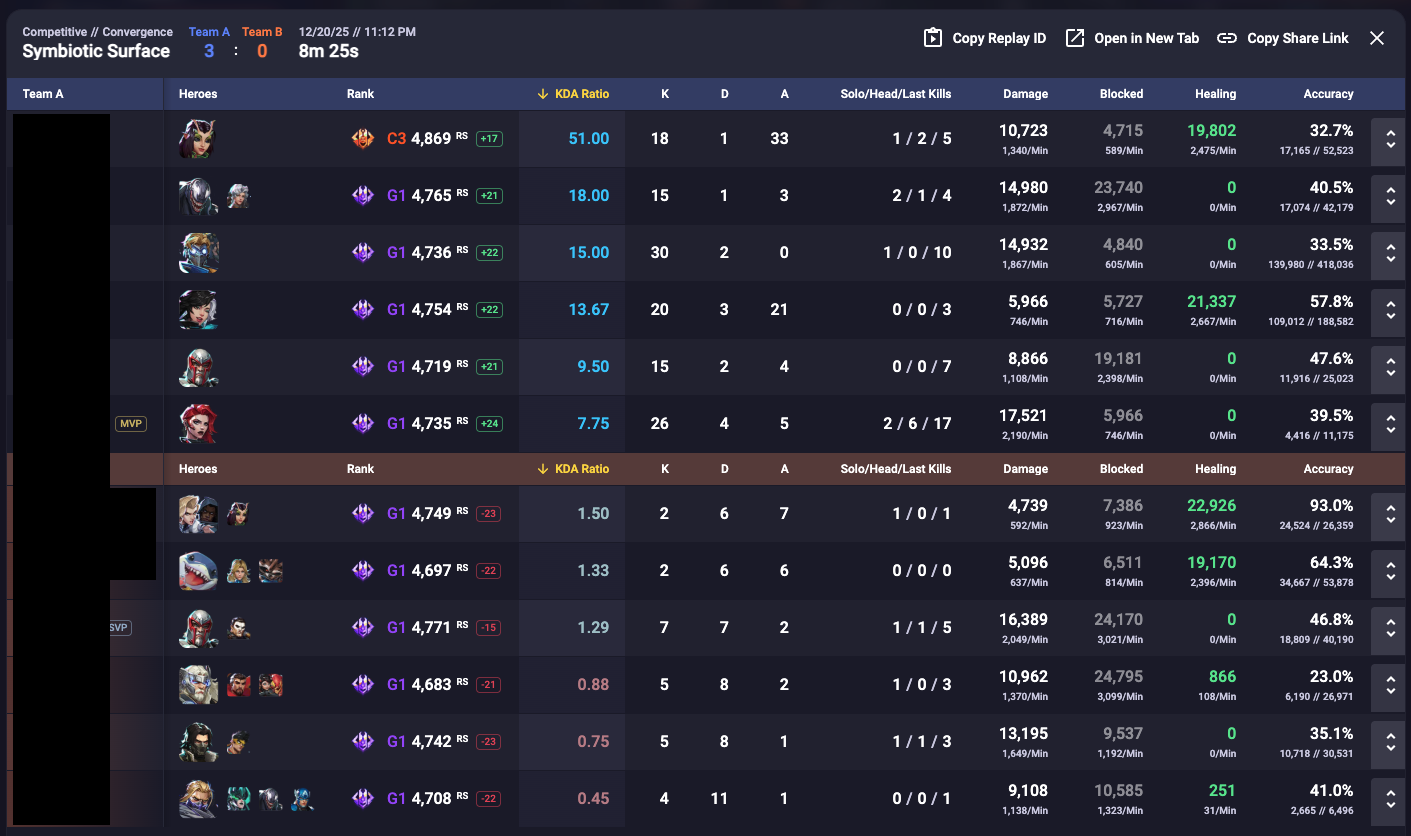The height and width of the screenshot is (836, 1411).
Task: Click the rank emblem beside G1 4,708
Action: click(363, 799)
